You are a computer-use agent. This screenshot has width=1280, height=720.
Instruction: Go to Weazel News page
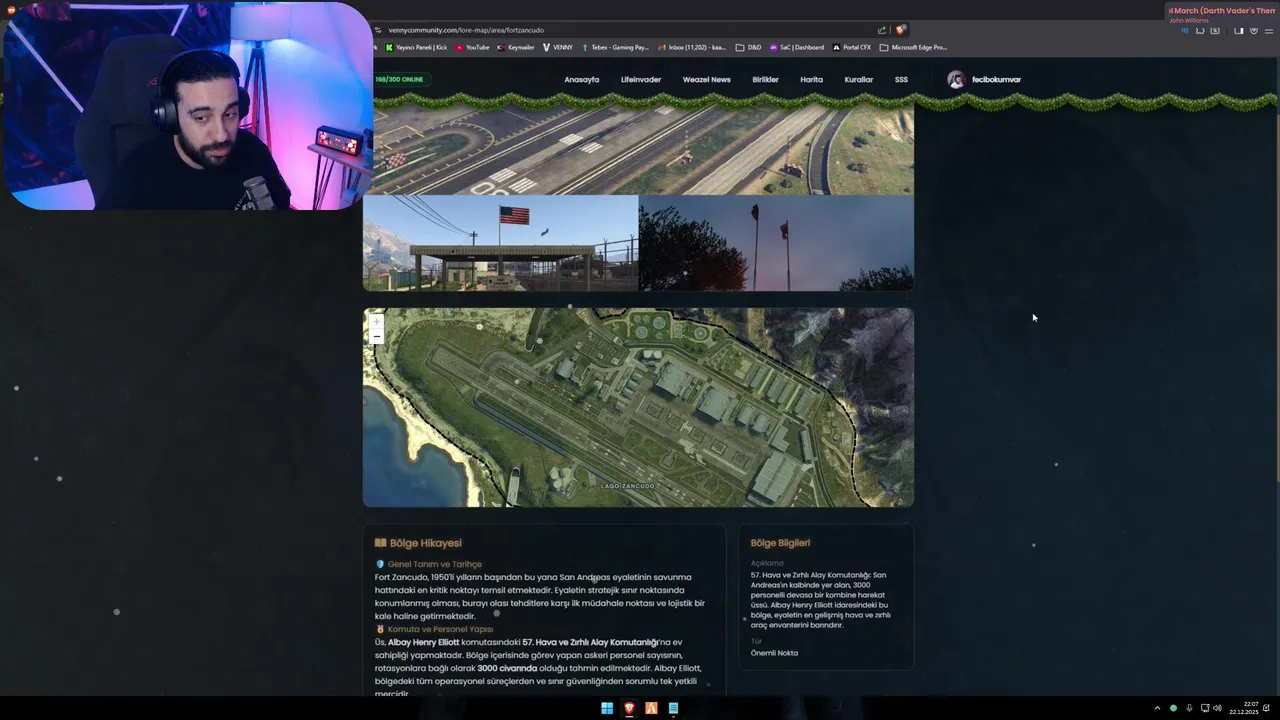coord(706,80)
